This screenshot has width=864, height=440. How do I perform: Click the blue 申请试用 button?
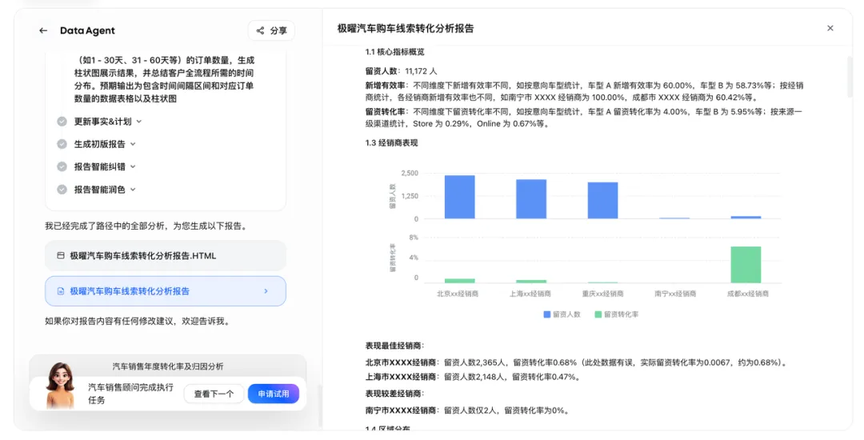pyautogui.click(x=273, y=394)
